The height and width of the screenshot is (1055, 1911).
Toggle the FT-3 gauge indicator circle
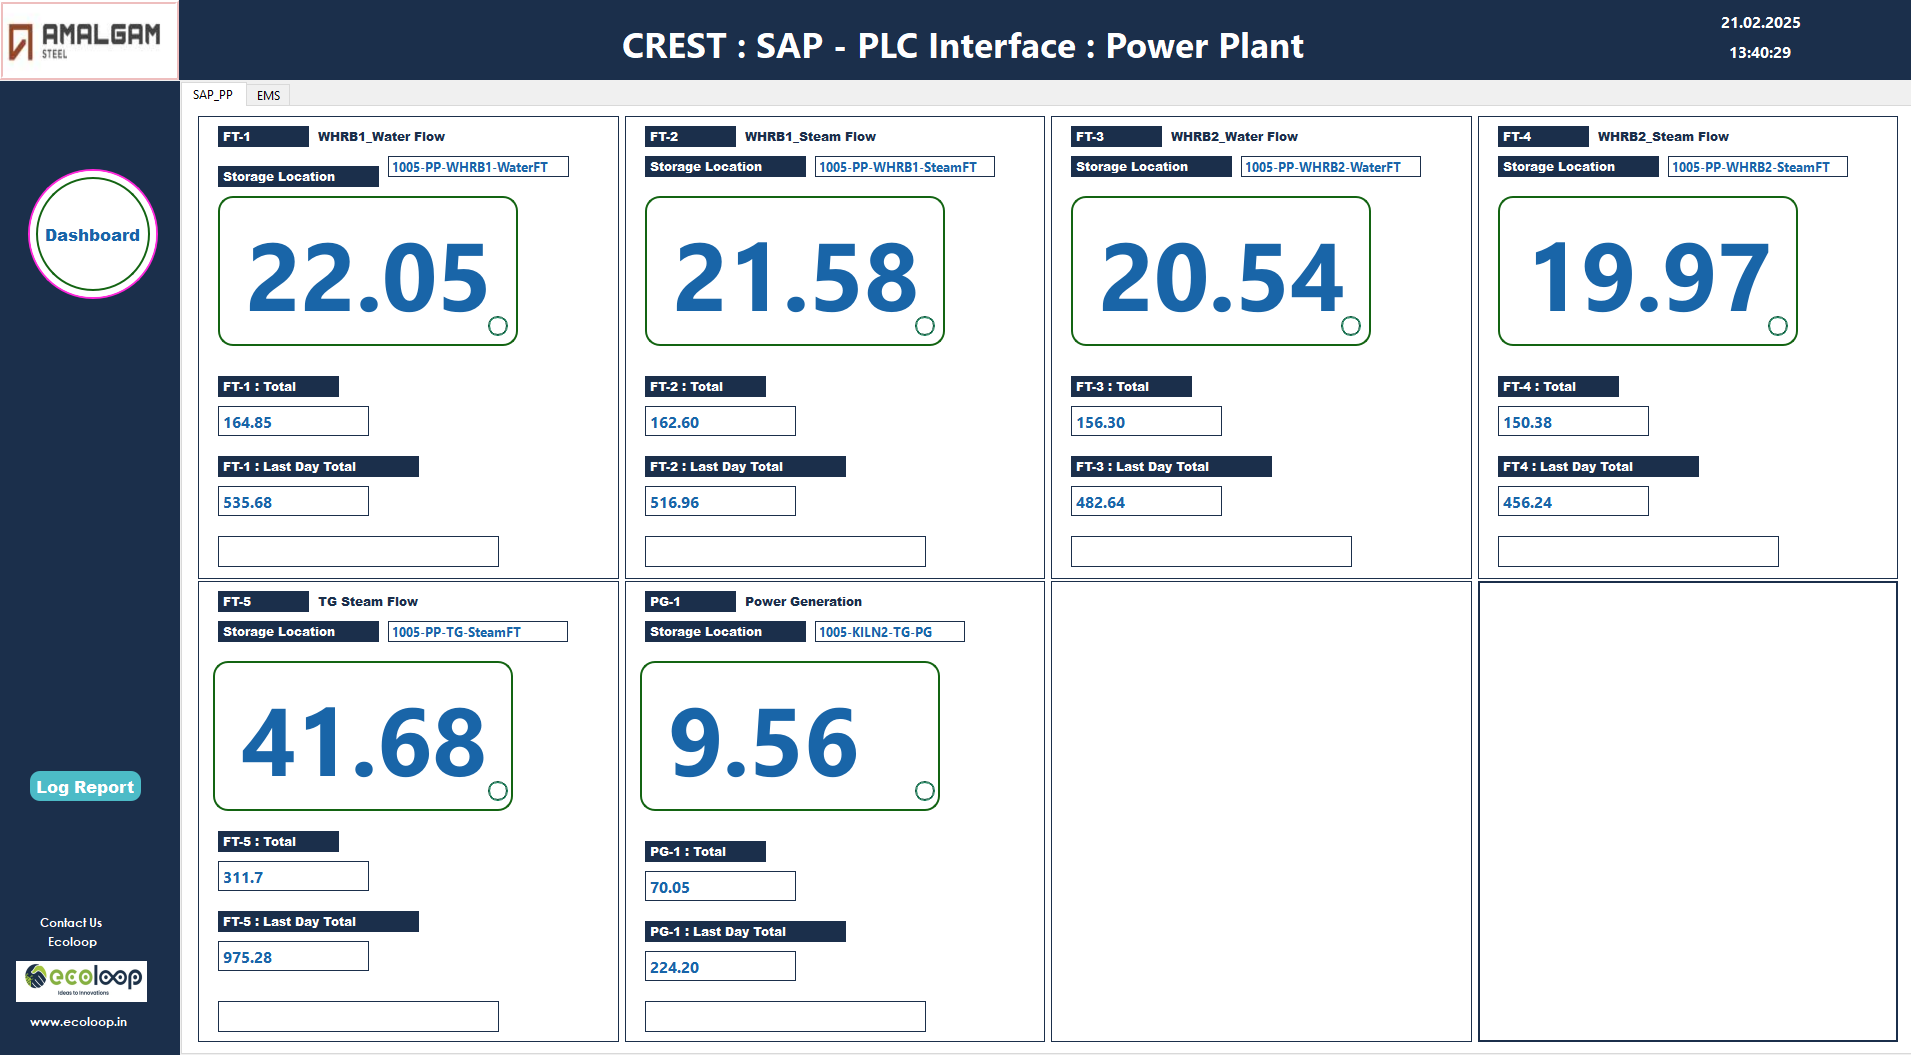click(x=1351, y=325)
